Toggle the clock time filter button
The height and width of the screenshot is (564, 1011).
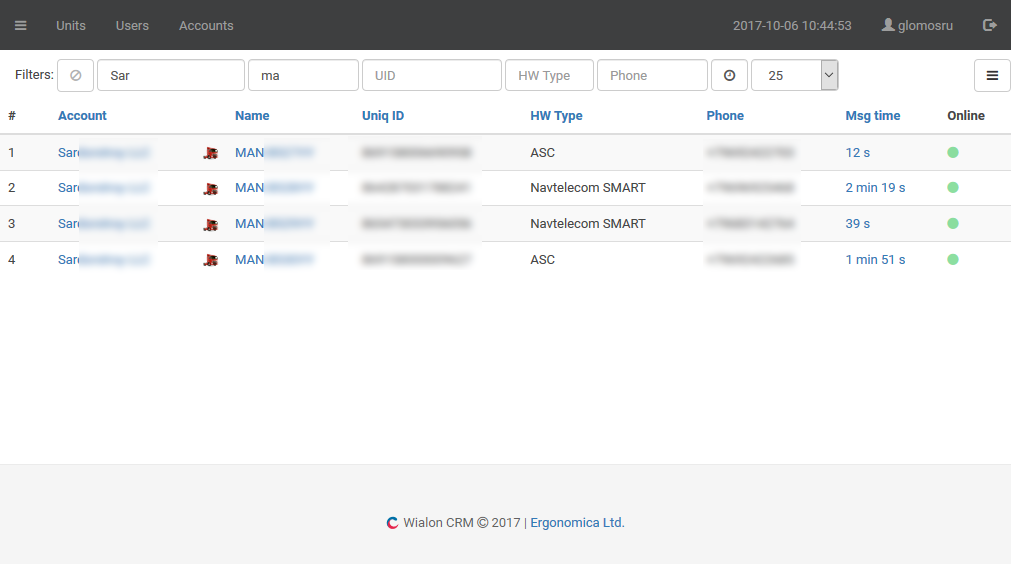(x=729, y=75)
